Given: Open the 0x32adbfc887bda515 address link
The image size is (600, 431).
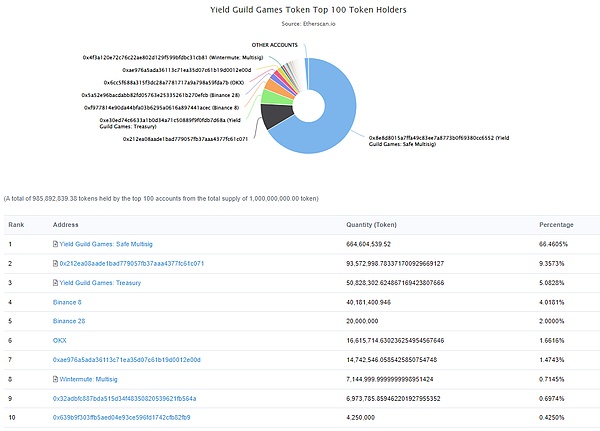Looking at the screenshot, I should (126, 399).
